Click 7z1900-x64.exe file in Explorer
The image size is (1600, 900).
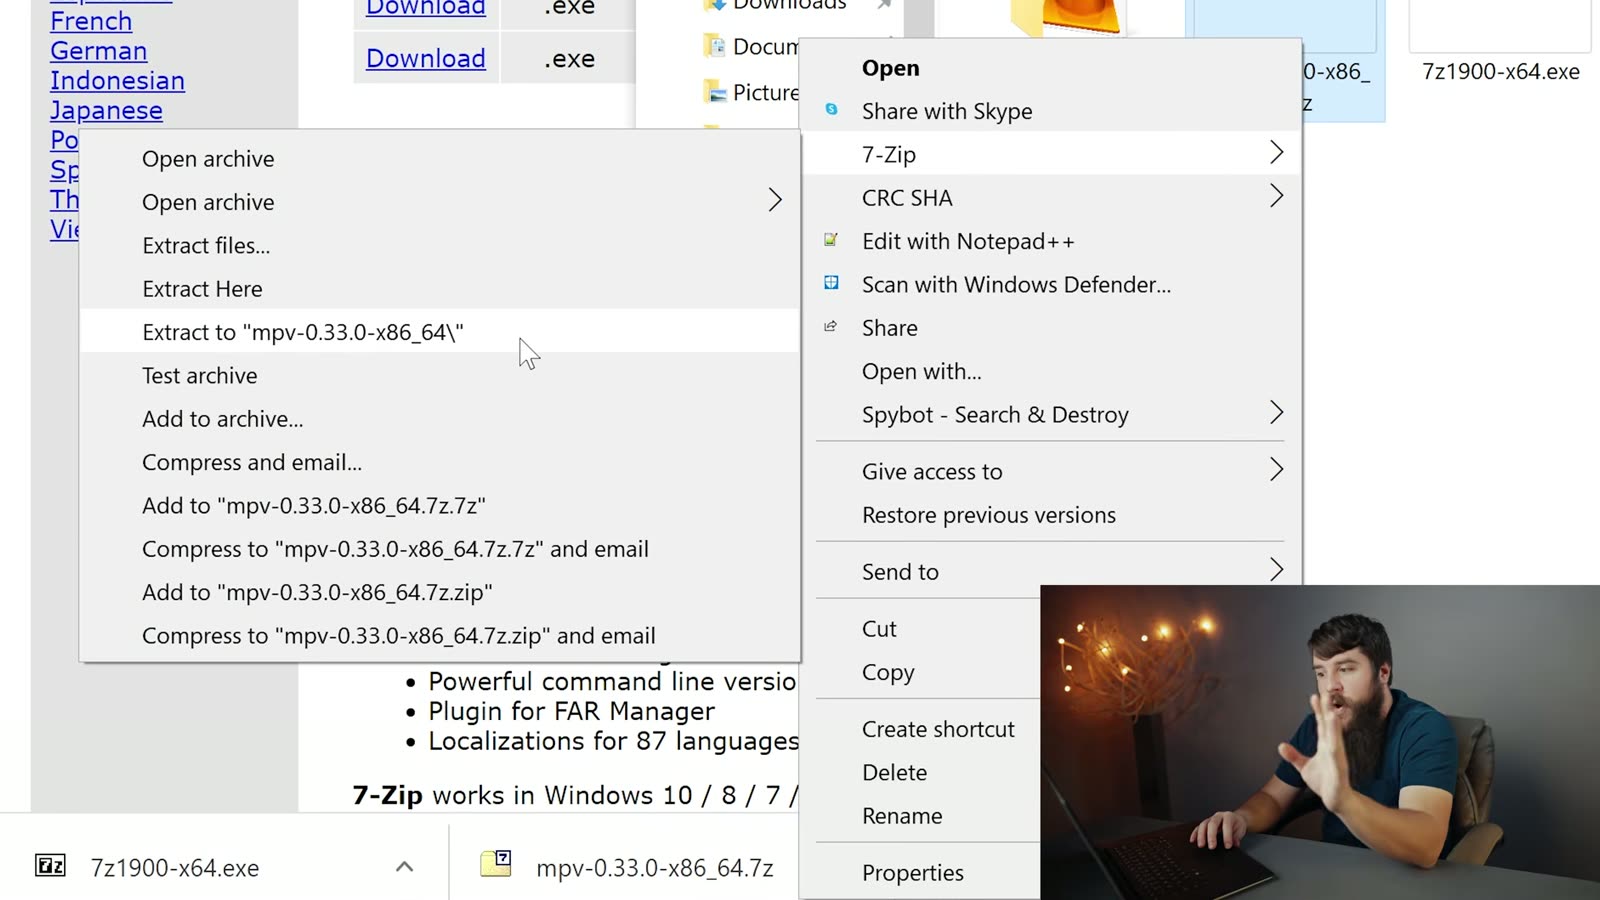point(1501,72)
